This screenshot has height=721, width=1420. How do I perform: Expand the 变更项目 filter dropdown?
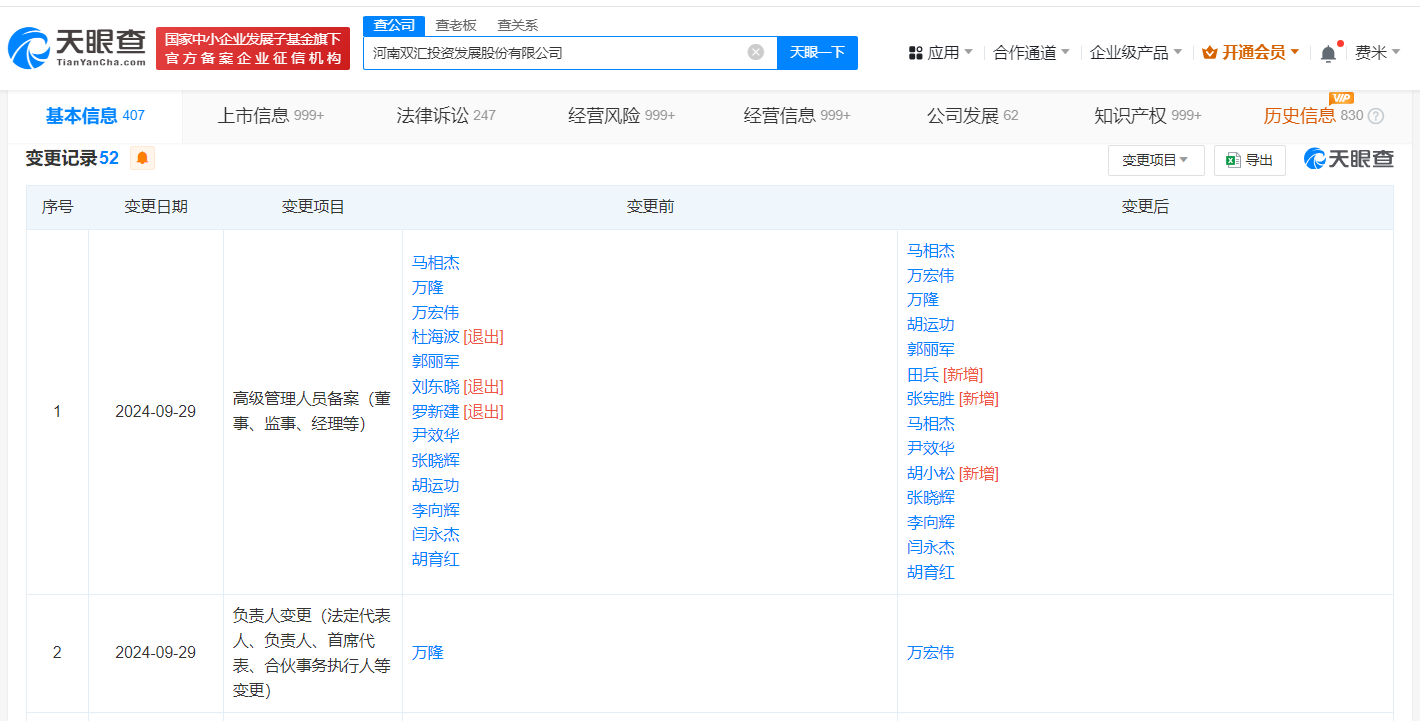(1156, 160)
